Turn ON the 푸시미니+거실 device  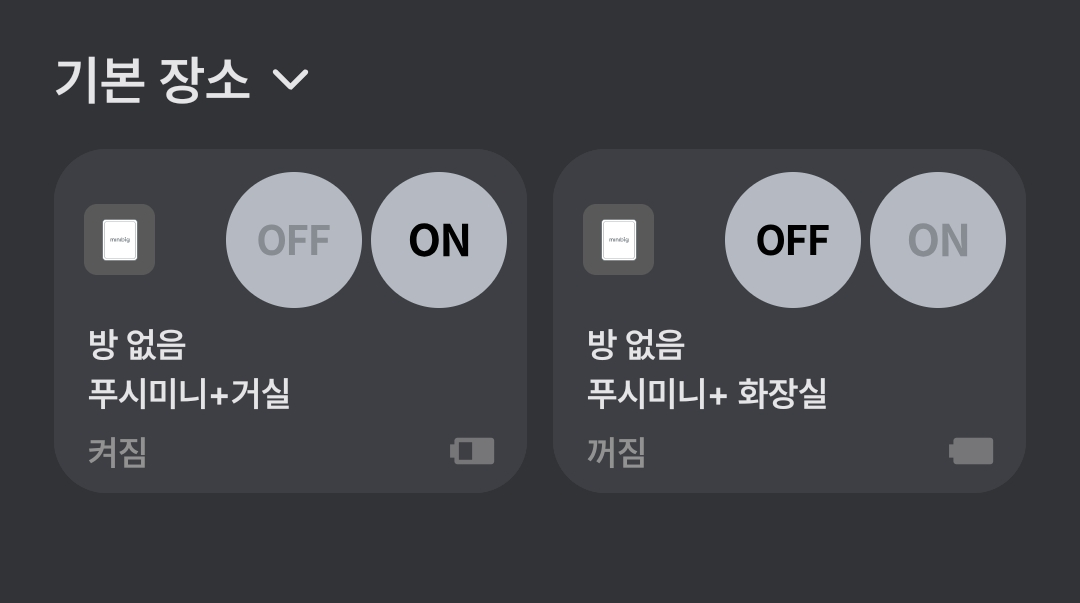coord(439,240)
